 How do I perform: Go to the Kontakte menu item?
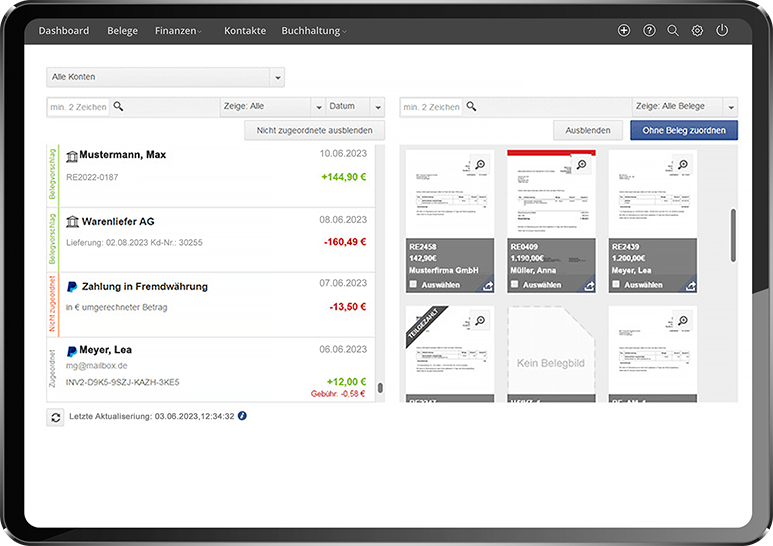click(x=245, y=31)
